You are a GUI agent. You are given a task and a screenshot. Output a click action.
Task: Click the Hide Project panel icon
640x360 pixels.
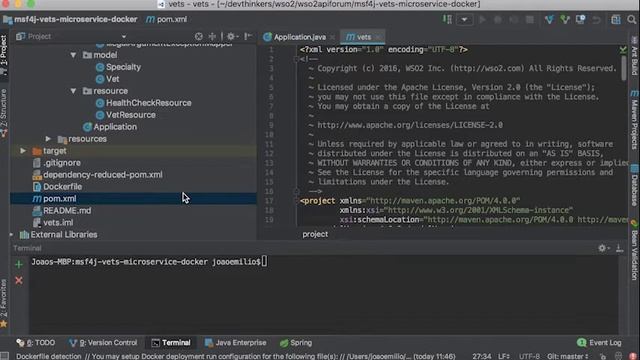248,36
